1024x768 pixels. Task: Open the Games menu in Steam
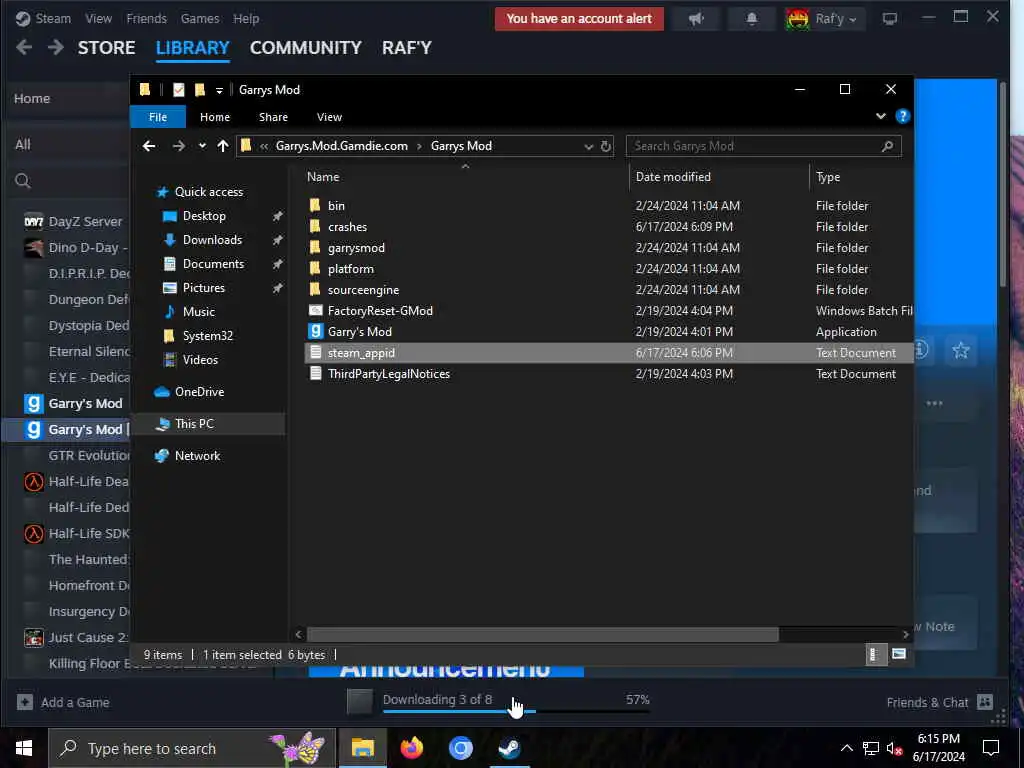(x=200, y=18)
